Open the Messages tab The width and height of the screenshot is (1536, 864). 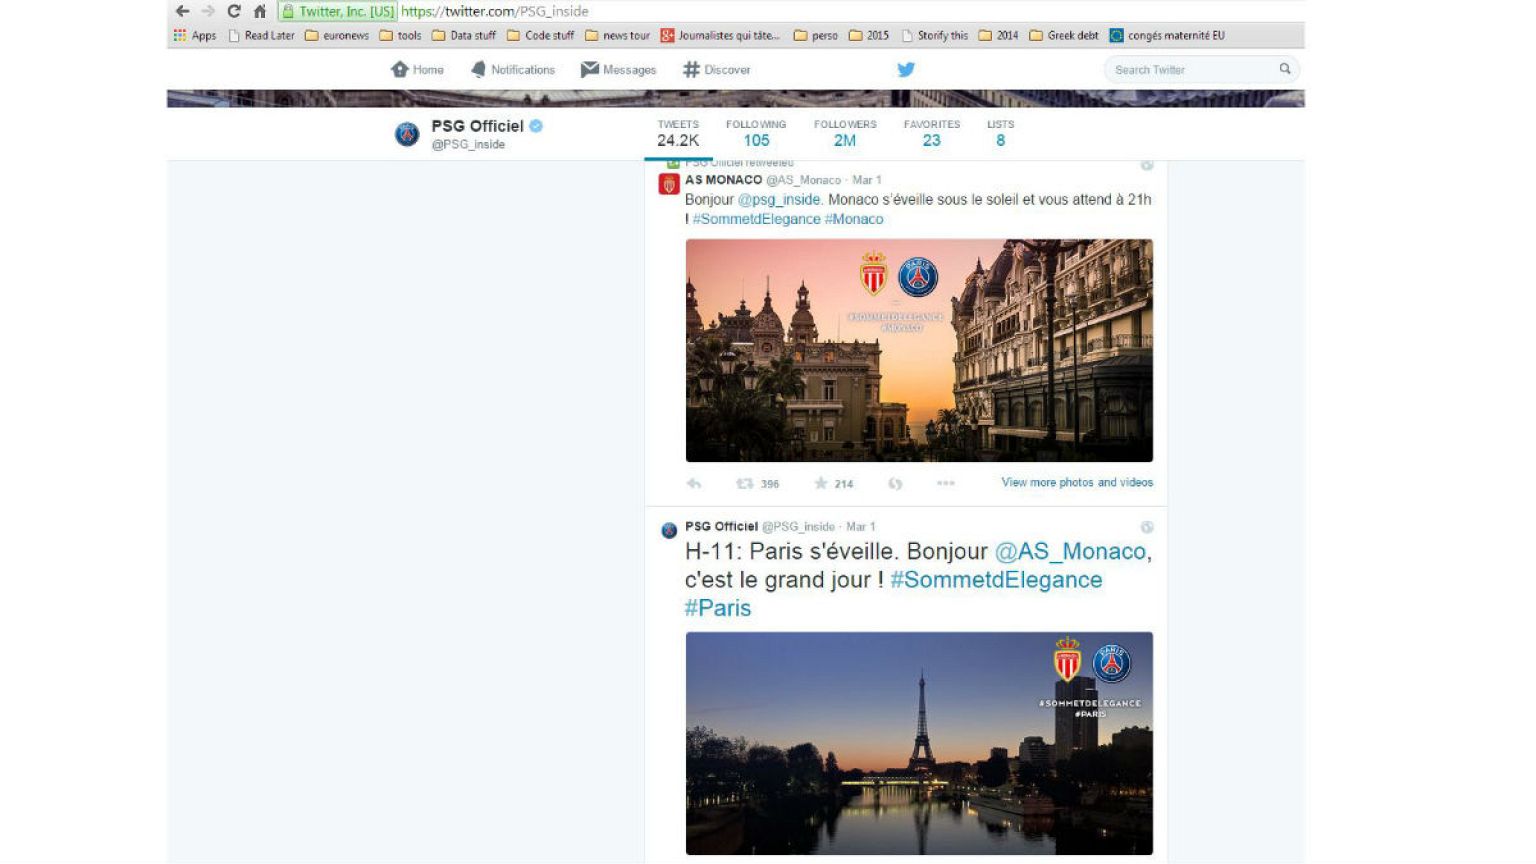click(x=619, y=69)
